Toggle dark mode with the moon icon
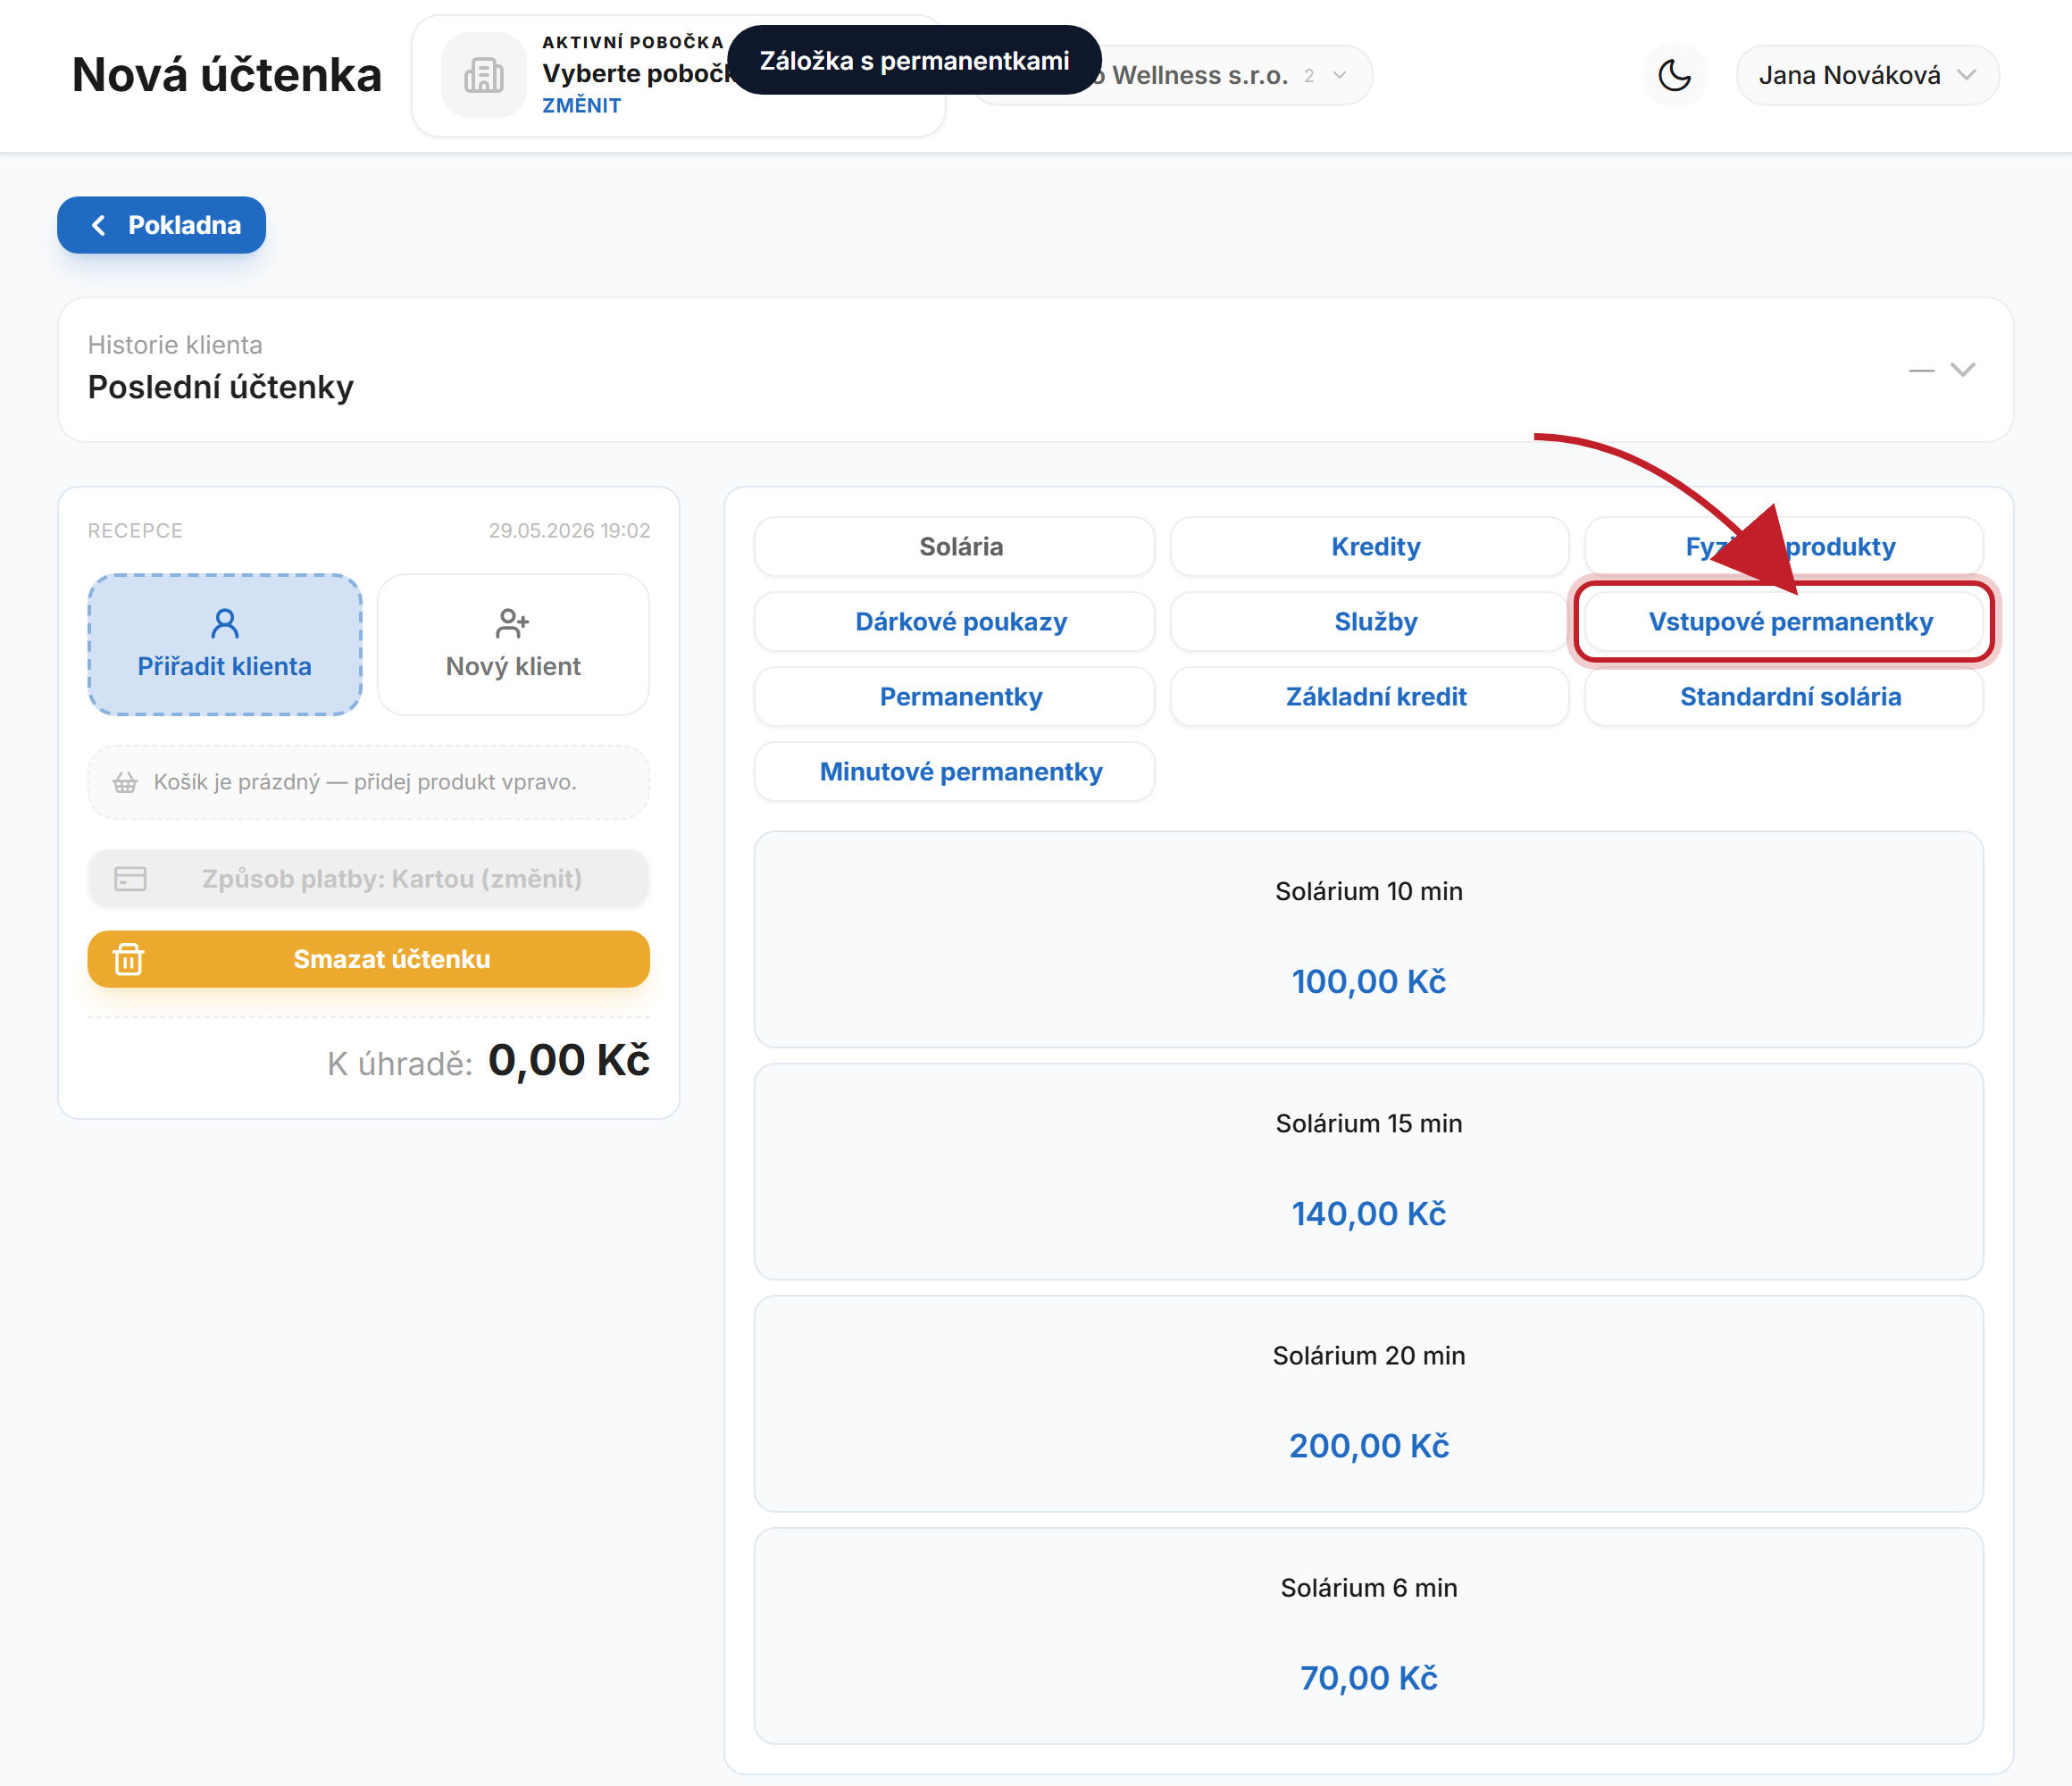 [1674, 75]
